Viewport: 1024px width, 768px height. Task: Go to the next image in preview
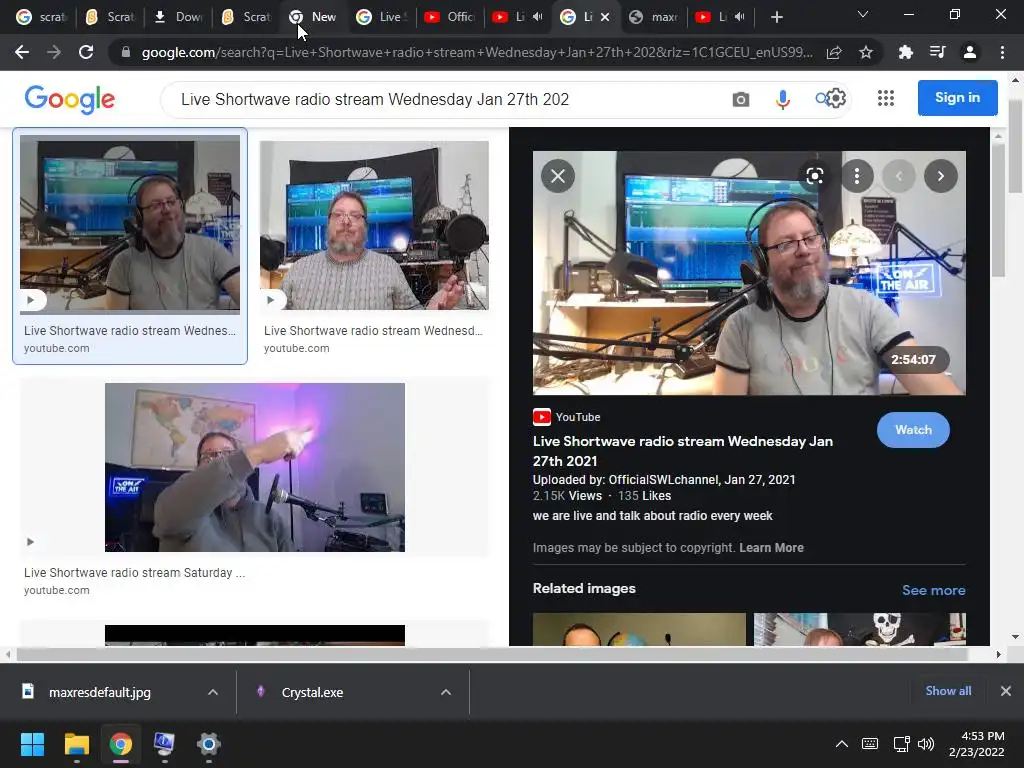(x=940, y=176)
